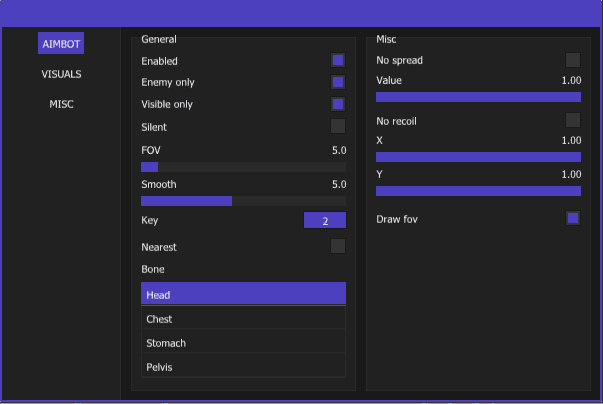
Task: Uncheck the Enemy only checkbox
Action: 338,82
